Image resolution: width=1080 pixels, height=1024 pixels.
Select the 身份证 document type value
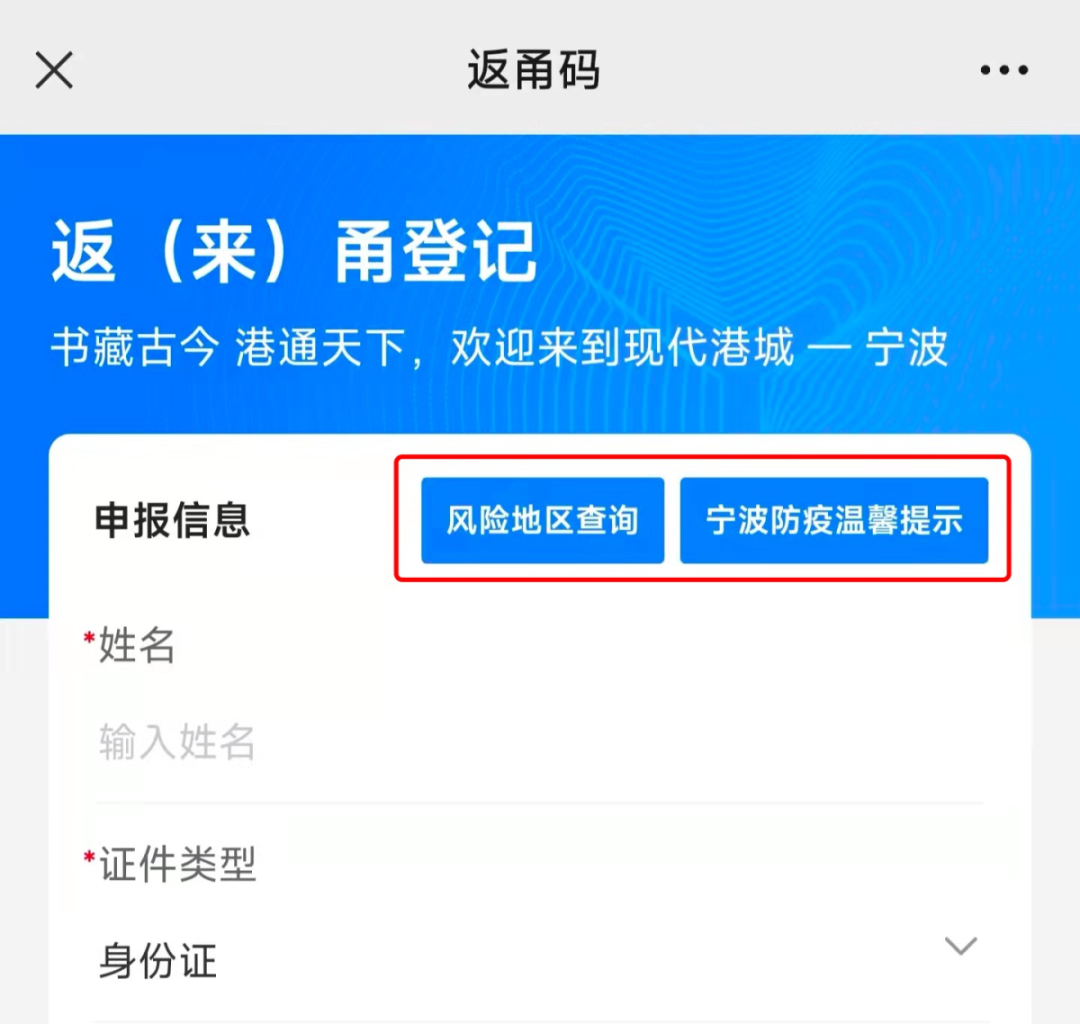coord(158,960)
